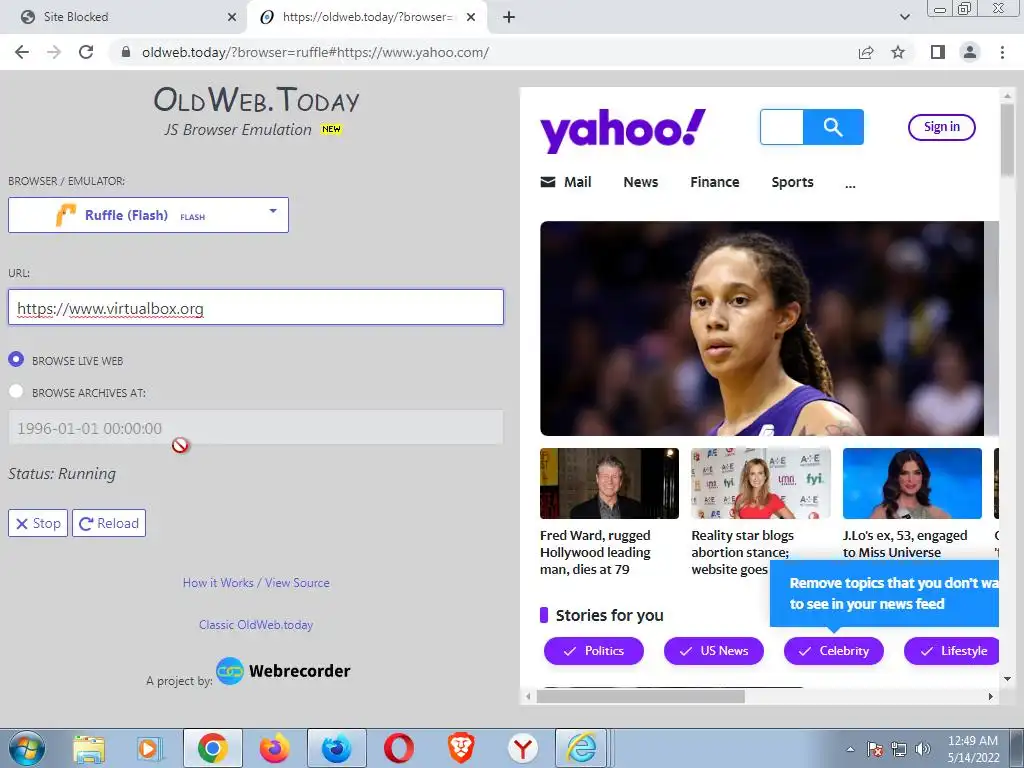
Task: Open Chrome's side panel icon
Action: coord(938,52)
